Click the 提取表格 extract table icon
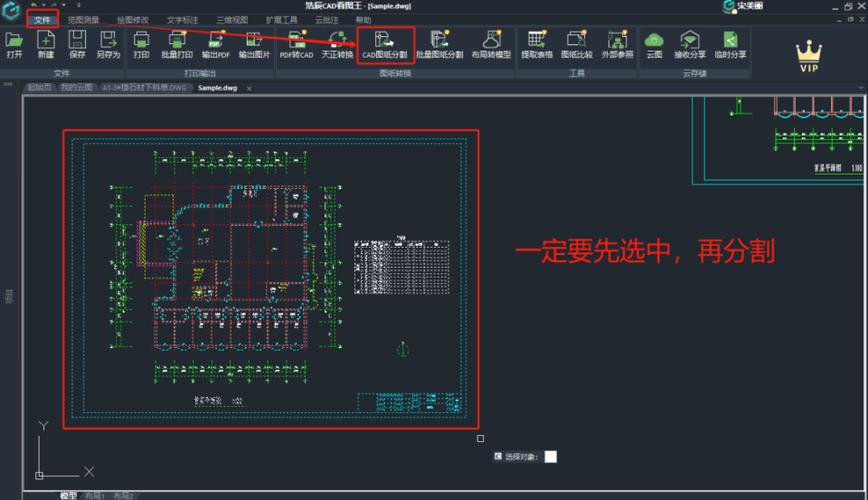868x500 pixels. click(x=537, y=44)
